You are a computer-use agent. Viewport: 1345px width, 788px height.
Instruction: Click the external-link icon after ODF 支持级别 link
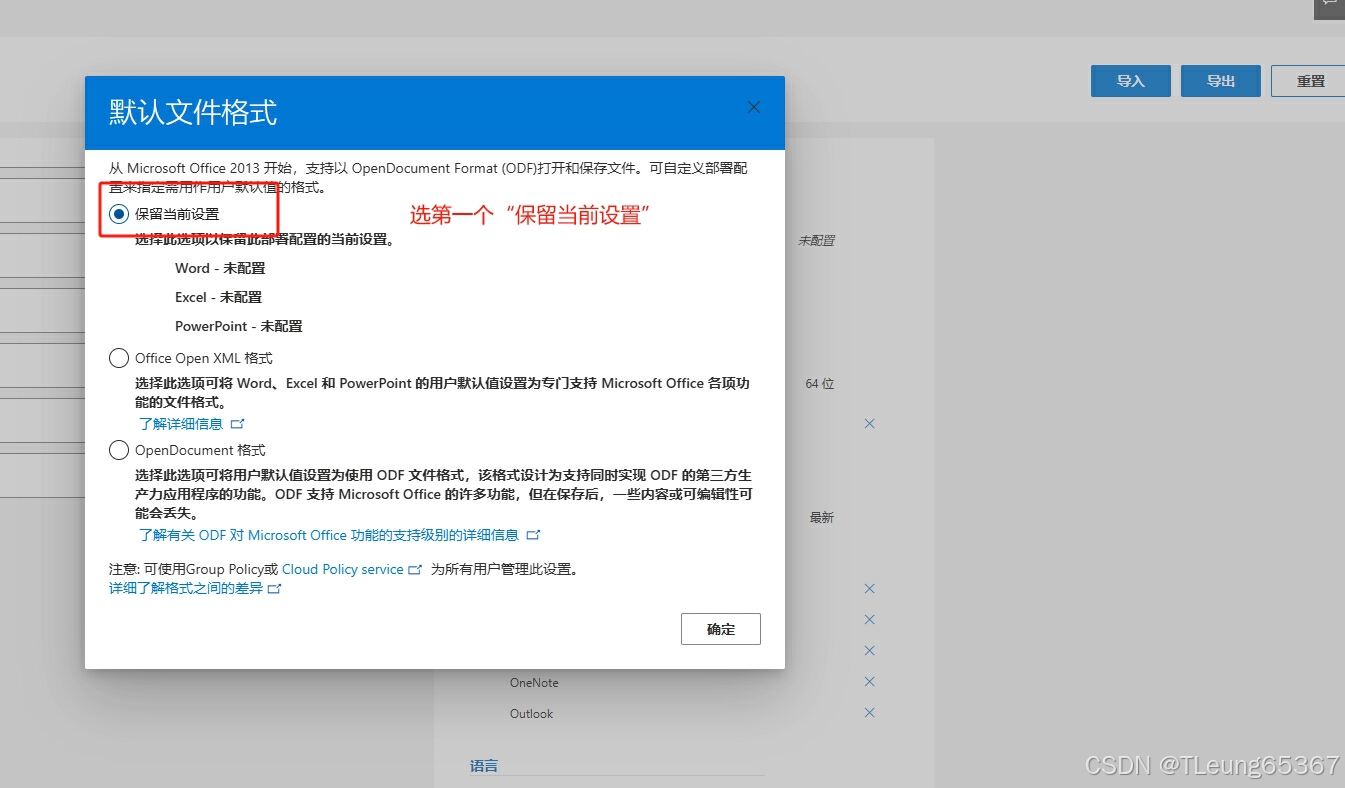[x=534, y=535]
